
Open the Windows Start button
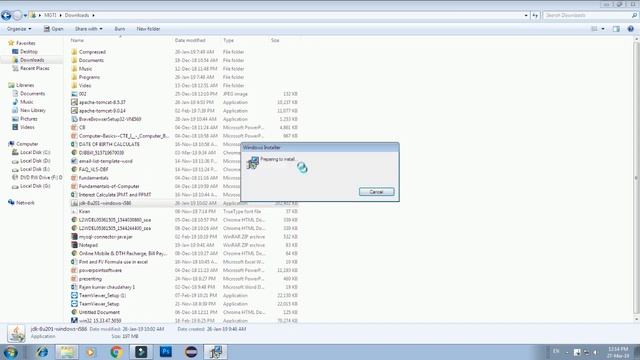[x=11, y=352]
